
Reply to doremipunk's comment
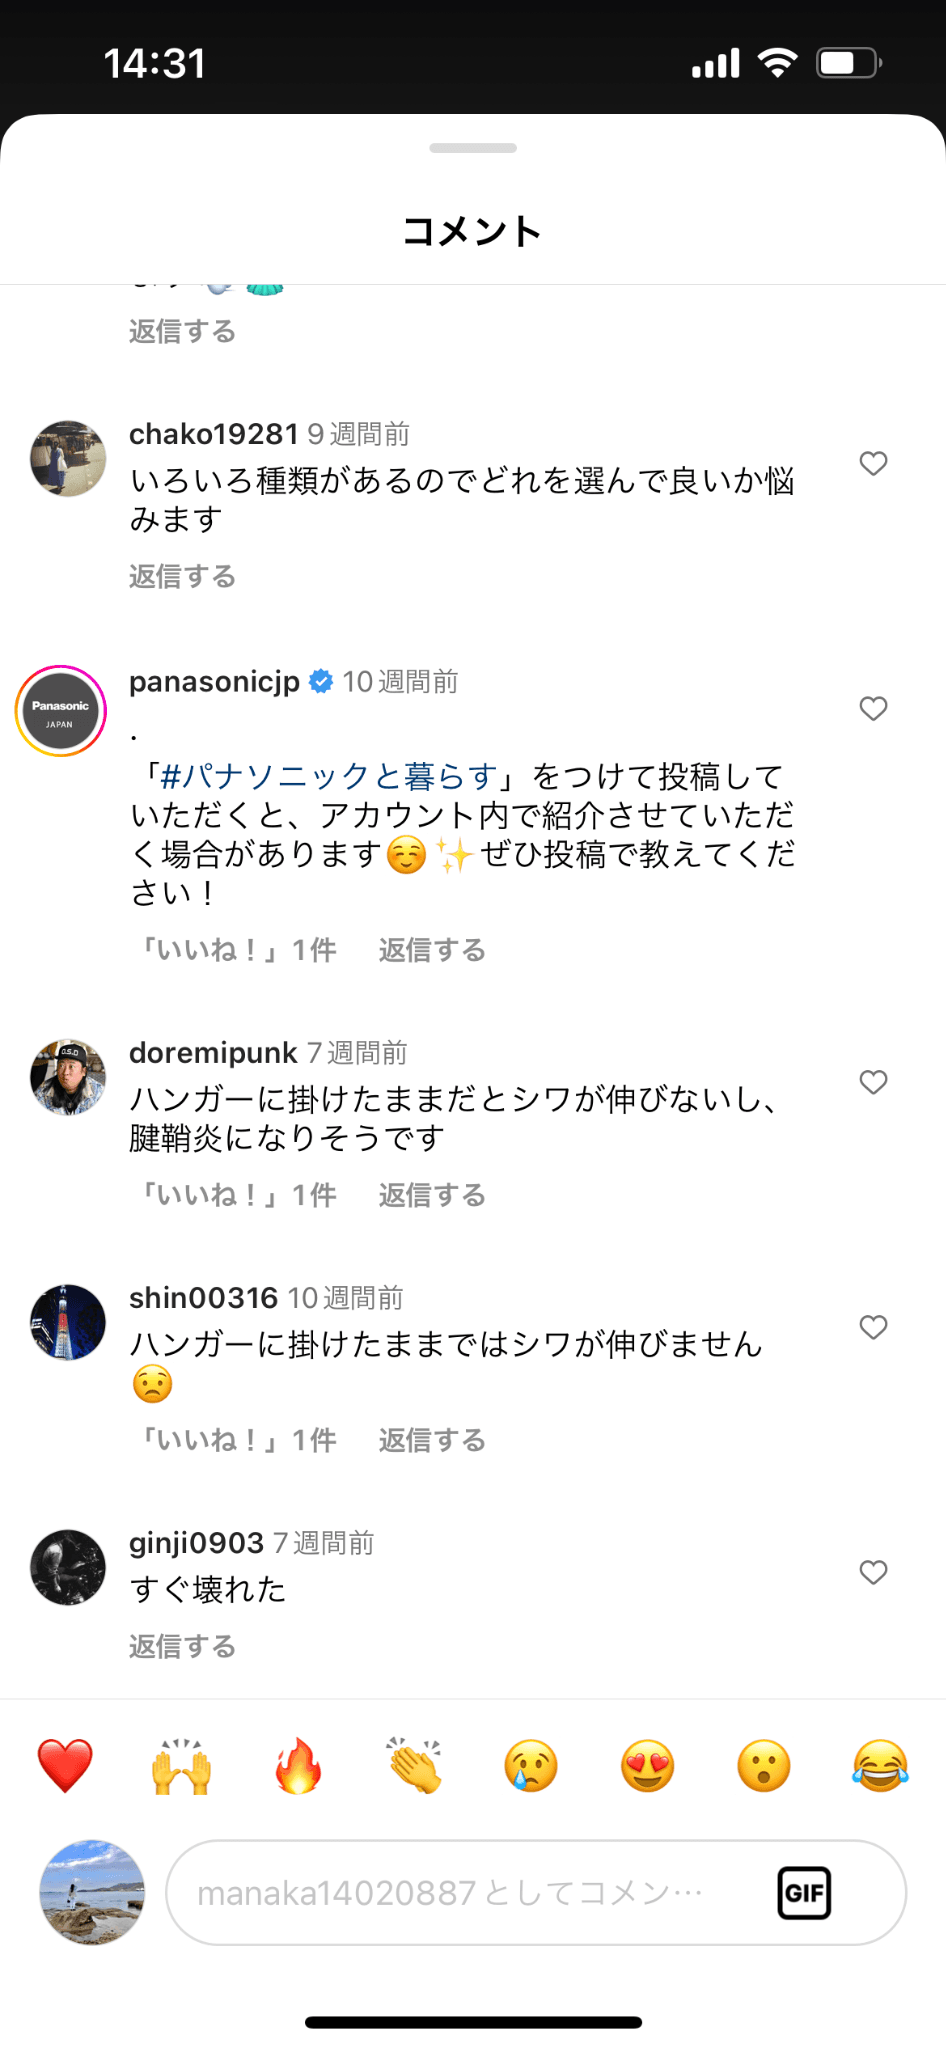(432, 1195)
